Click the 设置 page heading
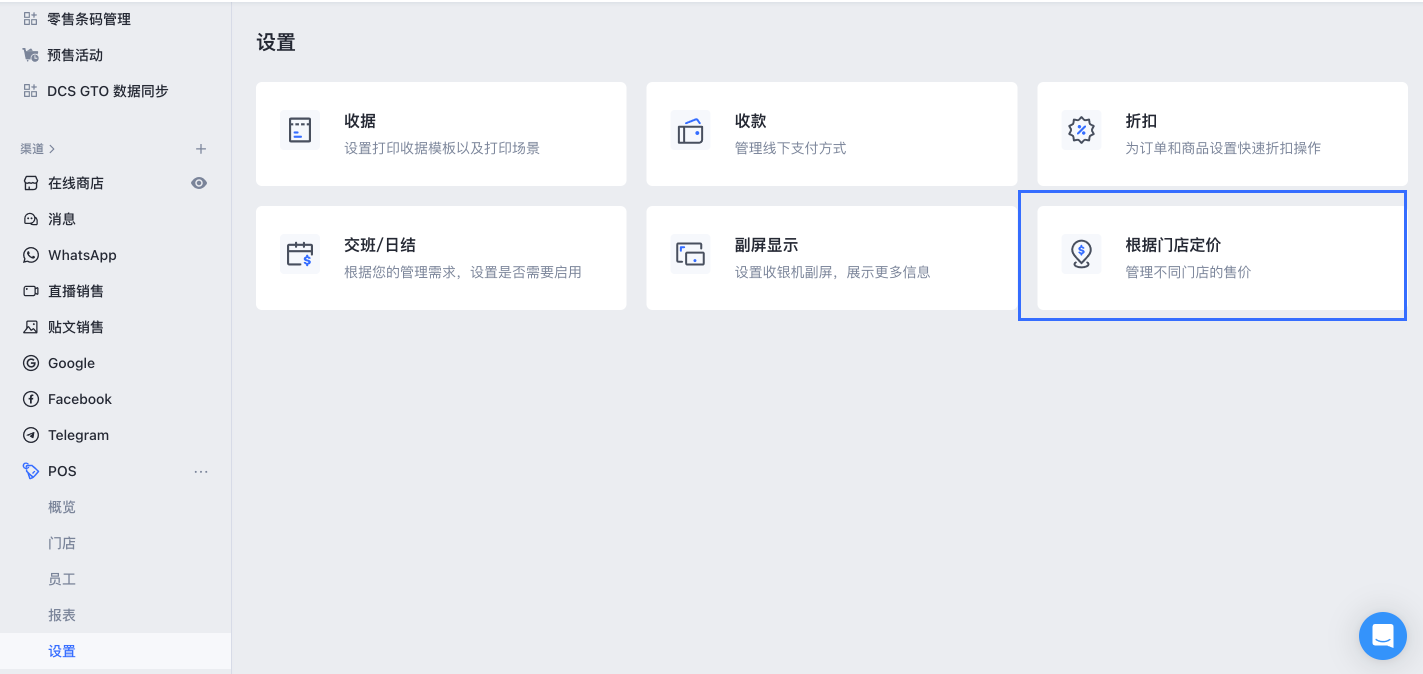 tap(276, 43)
